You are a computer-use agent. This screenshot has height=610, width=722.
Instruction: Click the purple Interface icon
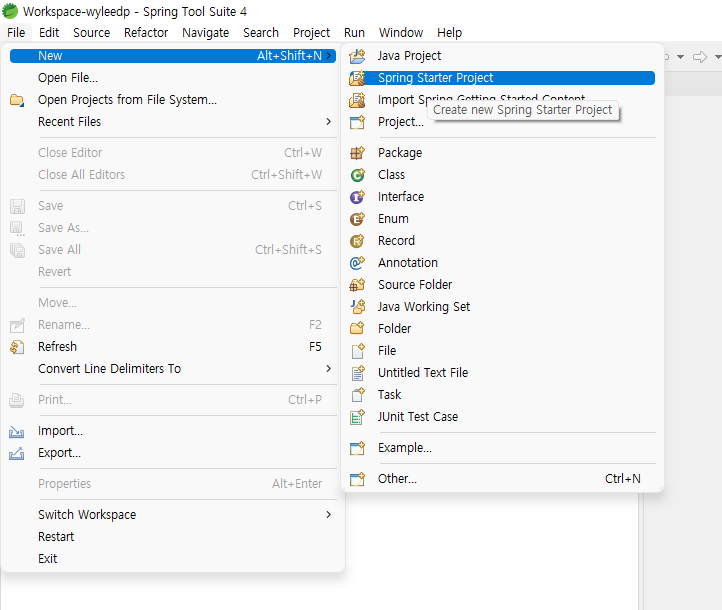pos(357,197)
